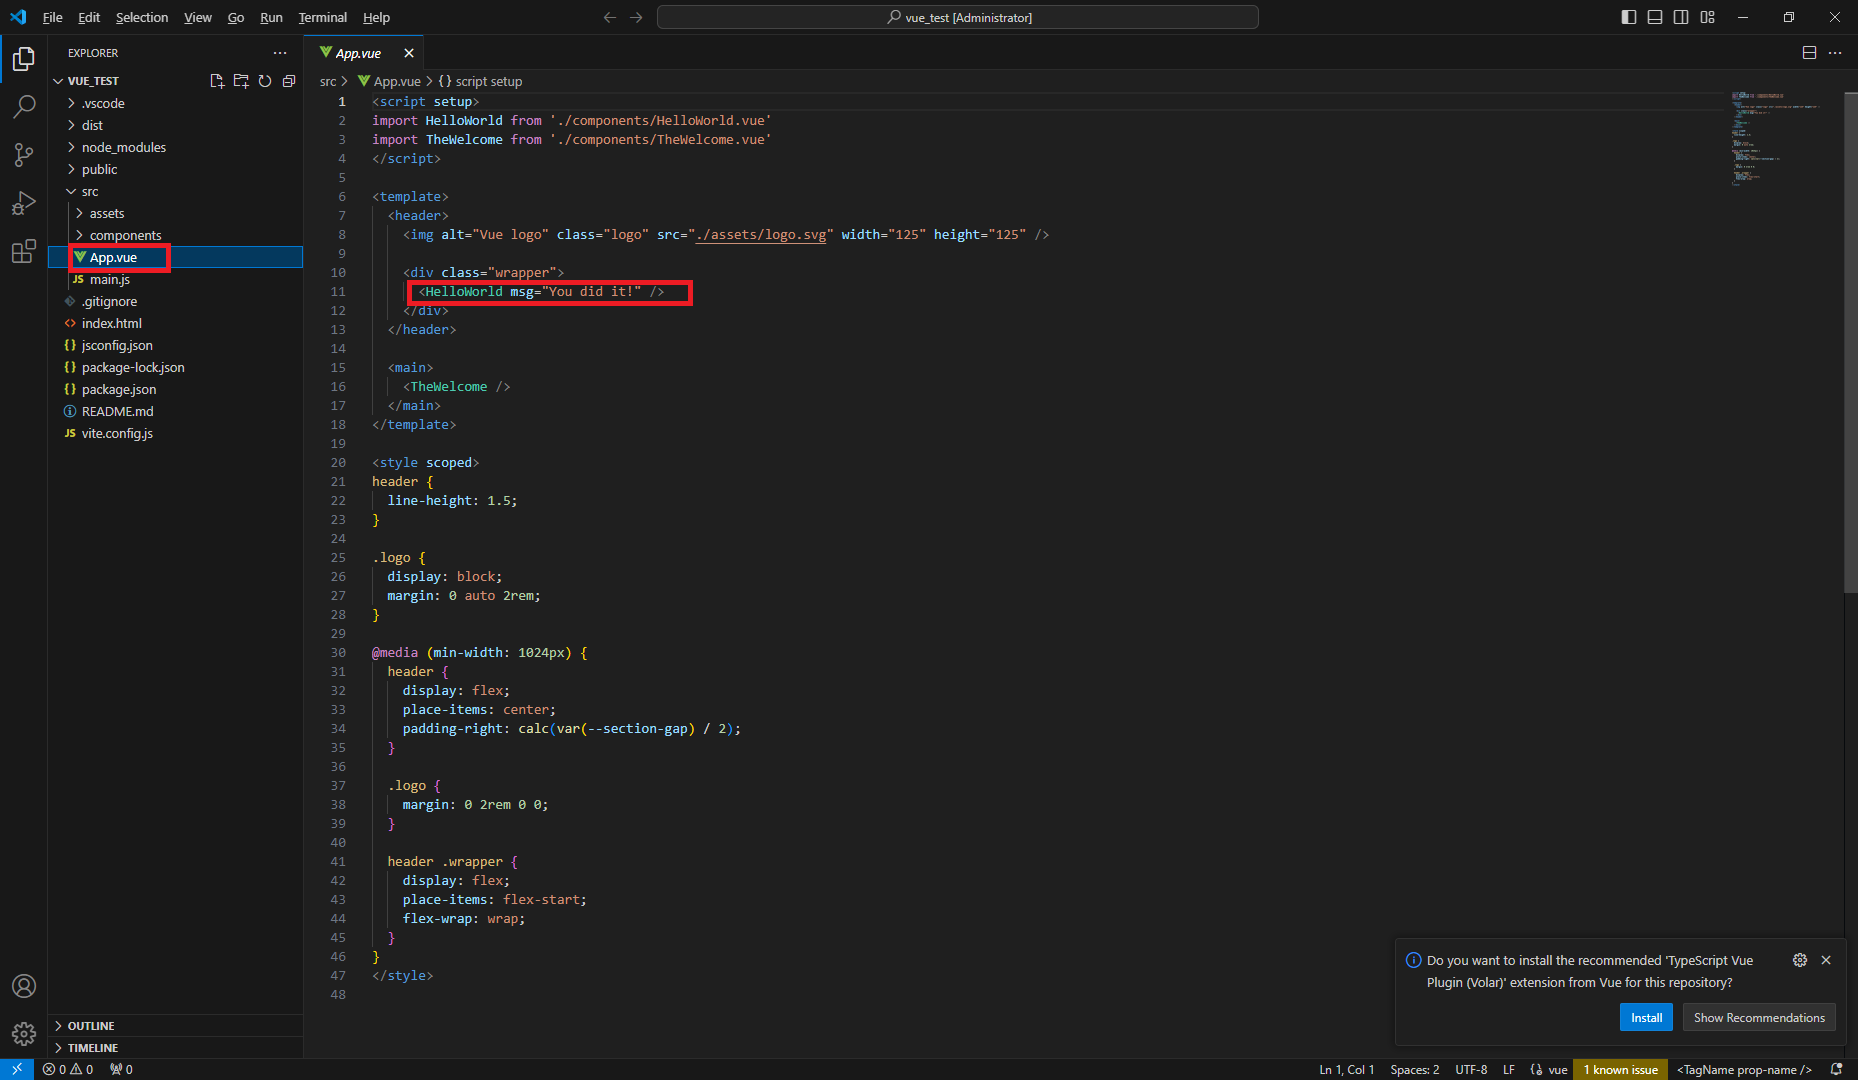Show errors and warnings in status bar
Screen dimensions: 1858x1080
point(68,1069)
